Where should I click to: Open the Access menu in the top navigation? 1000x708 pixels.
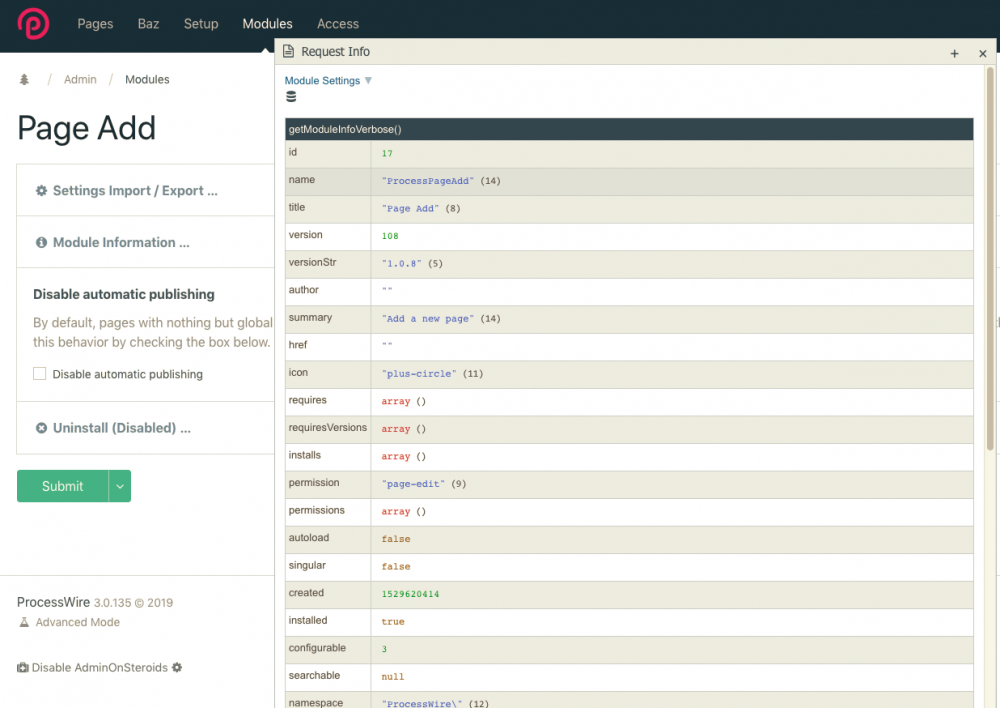(337, 24)
